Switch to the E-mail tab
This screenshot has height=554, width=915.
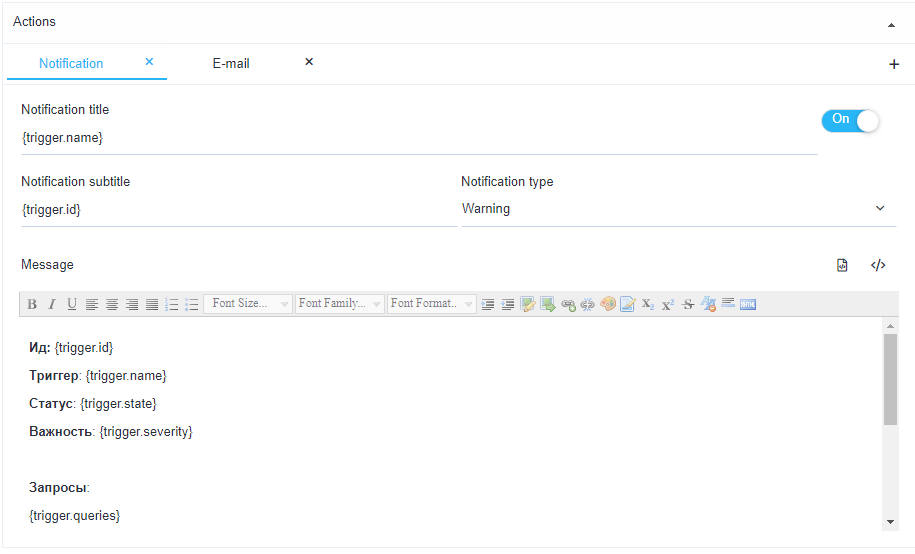click(x=231, y=63)
